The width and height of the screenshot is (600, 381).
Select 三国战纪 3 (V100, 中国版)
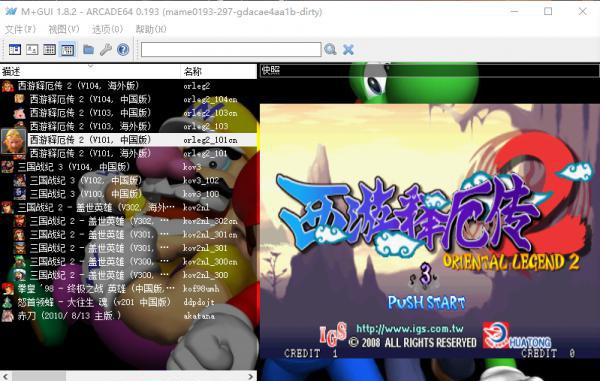pos(86,194)
